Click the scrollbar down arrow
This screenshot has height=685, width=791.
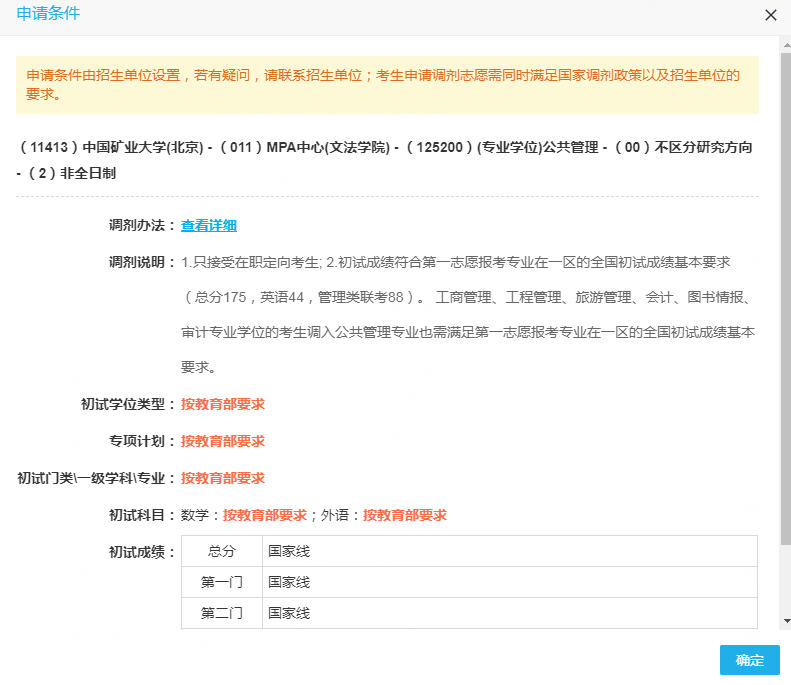[786, 621]
